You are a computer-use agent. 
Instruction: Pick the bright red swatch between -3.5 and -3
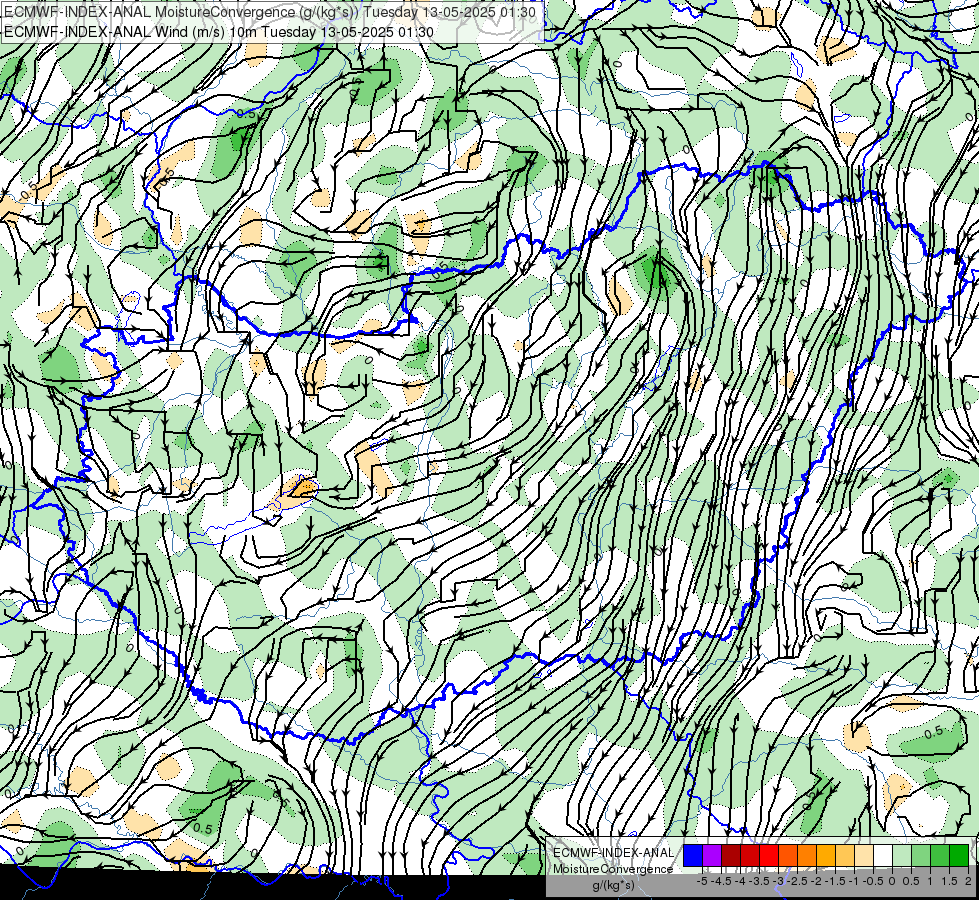769,855
